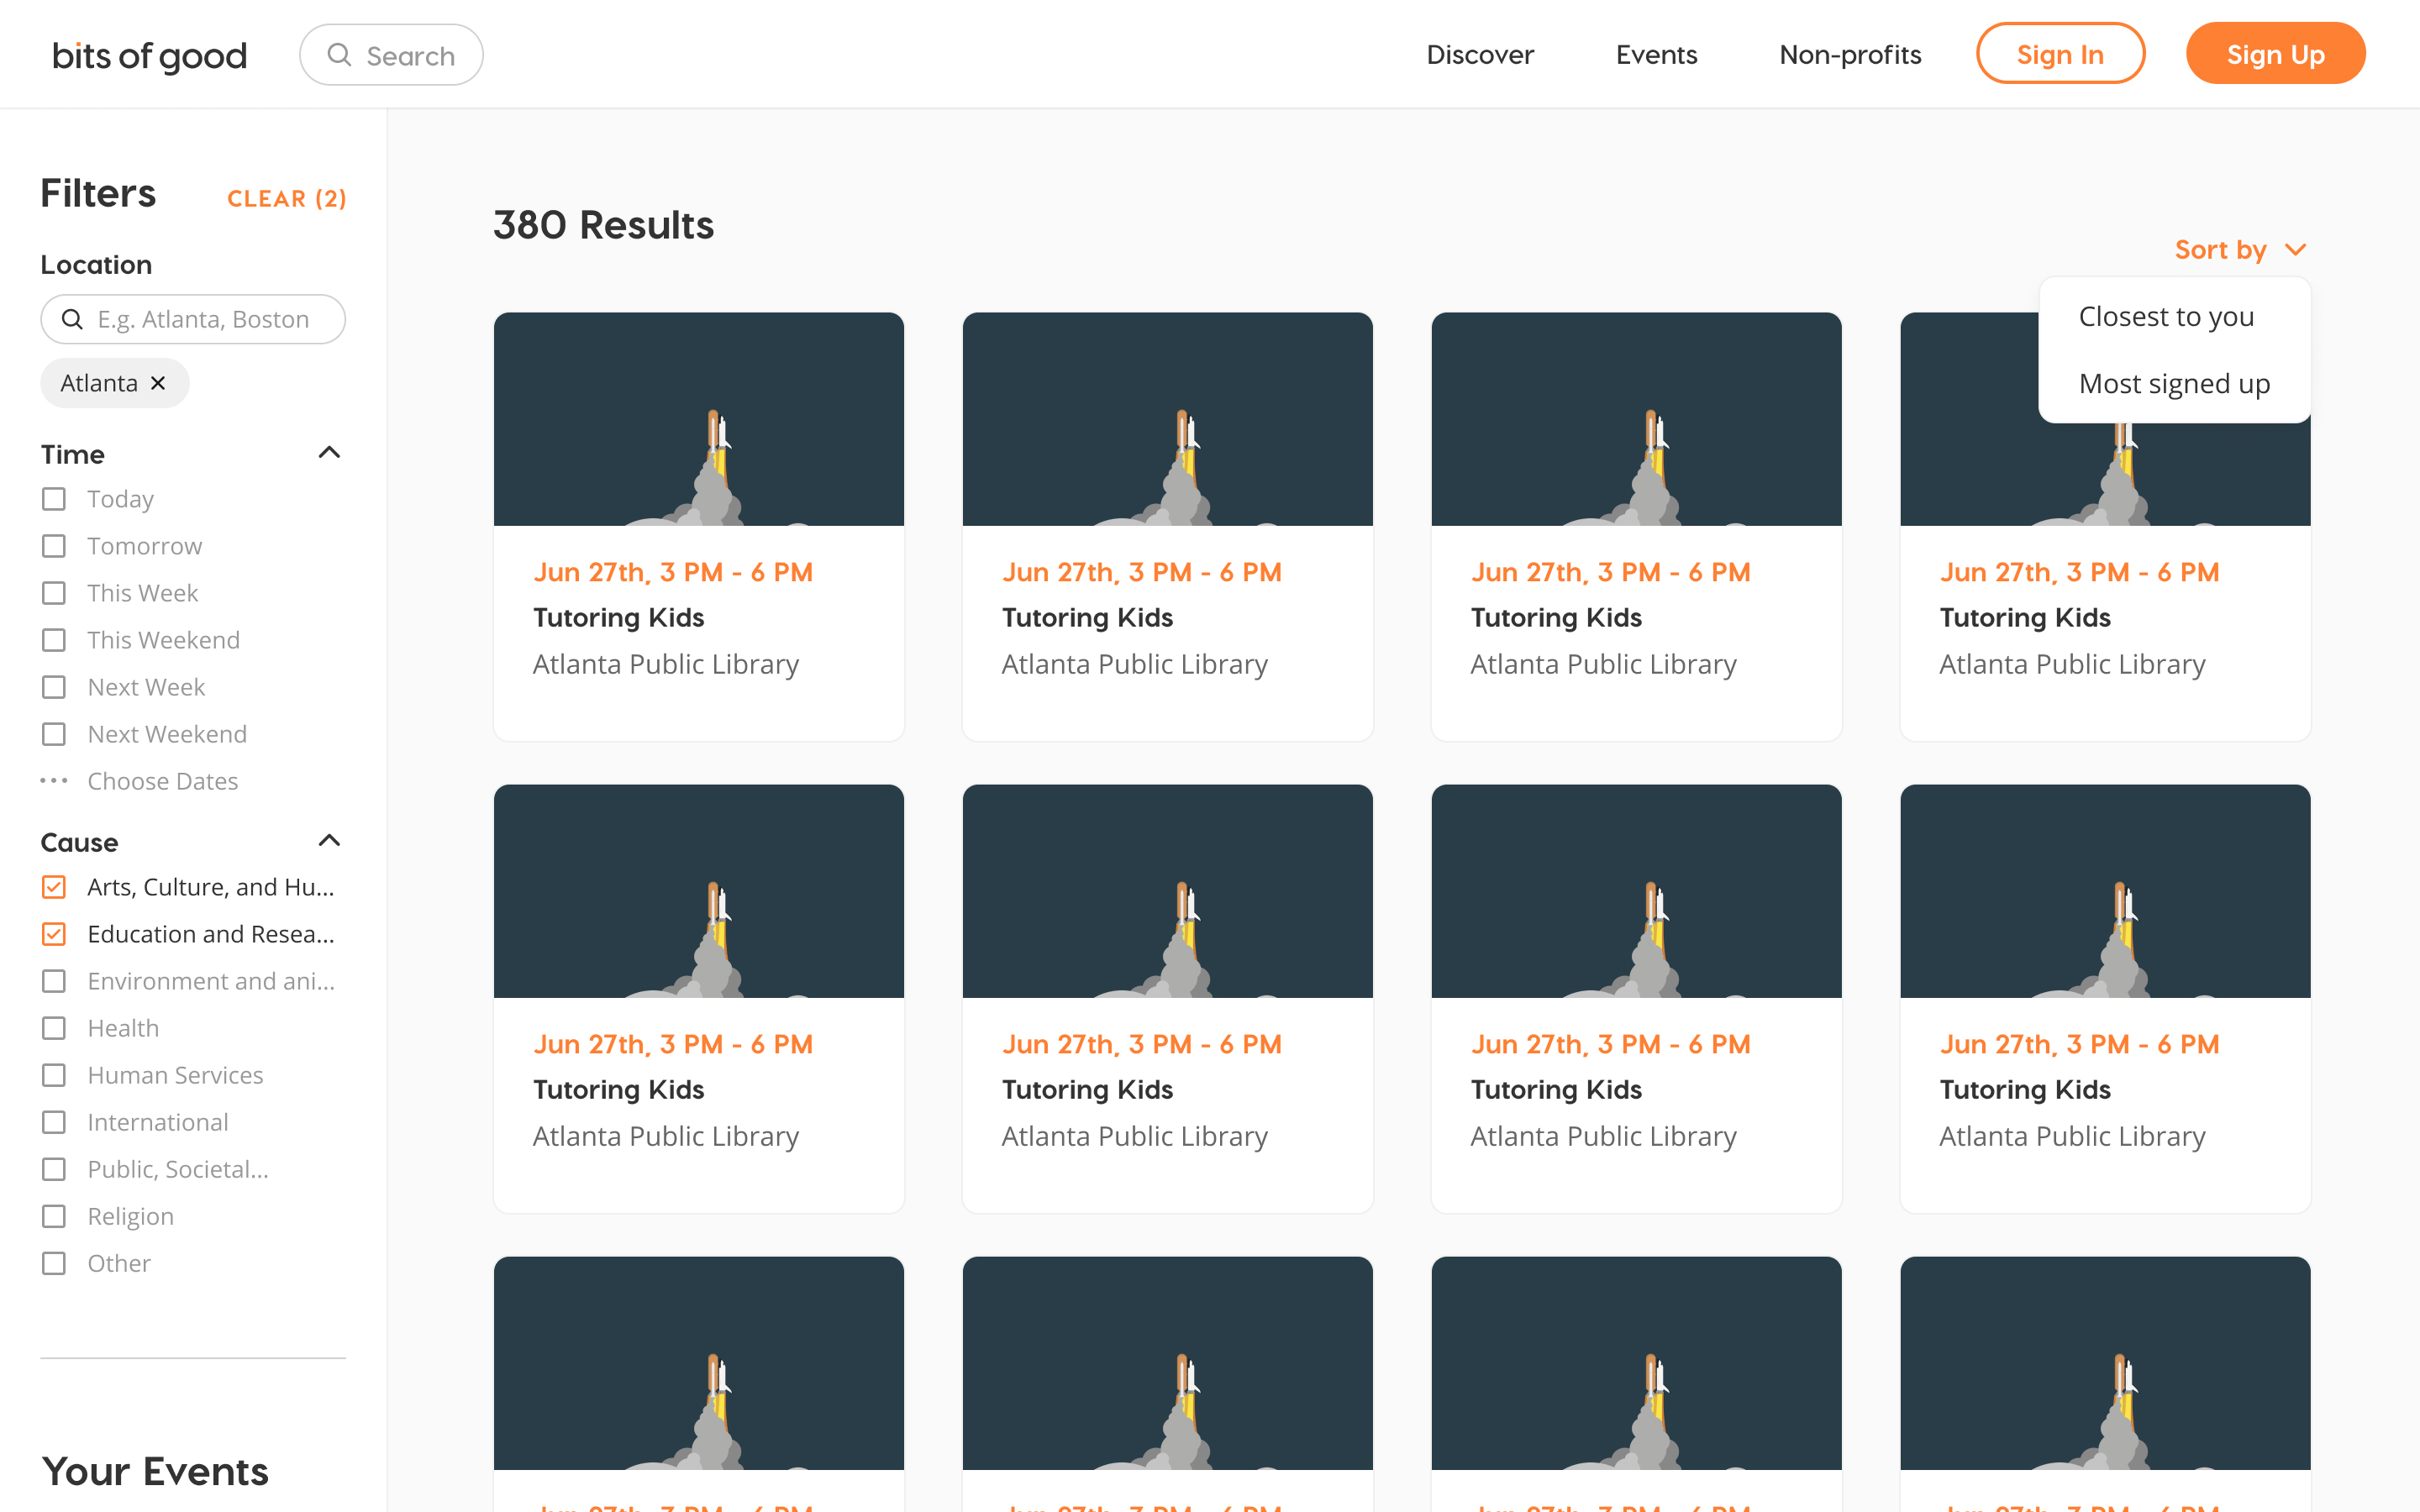Check the Today time filter
Viewport: 2420px width, 1512px height.
54,499
